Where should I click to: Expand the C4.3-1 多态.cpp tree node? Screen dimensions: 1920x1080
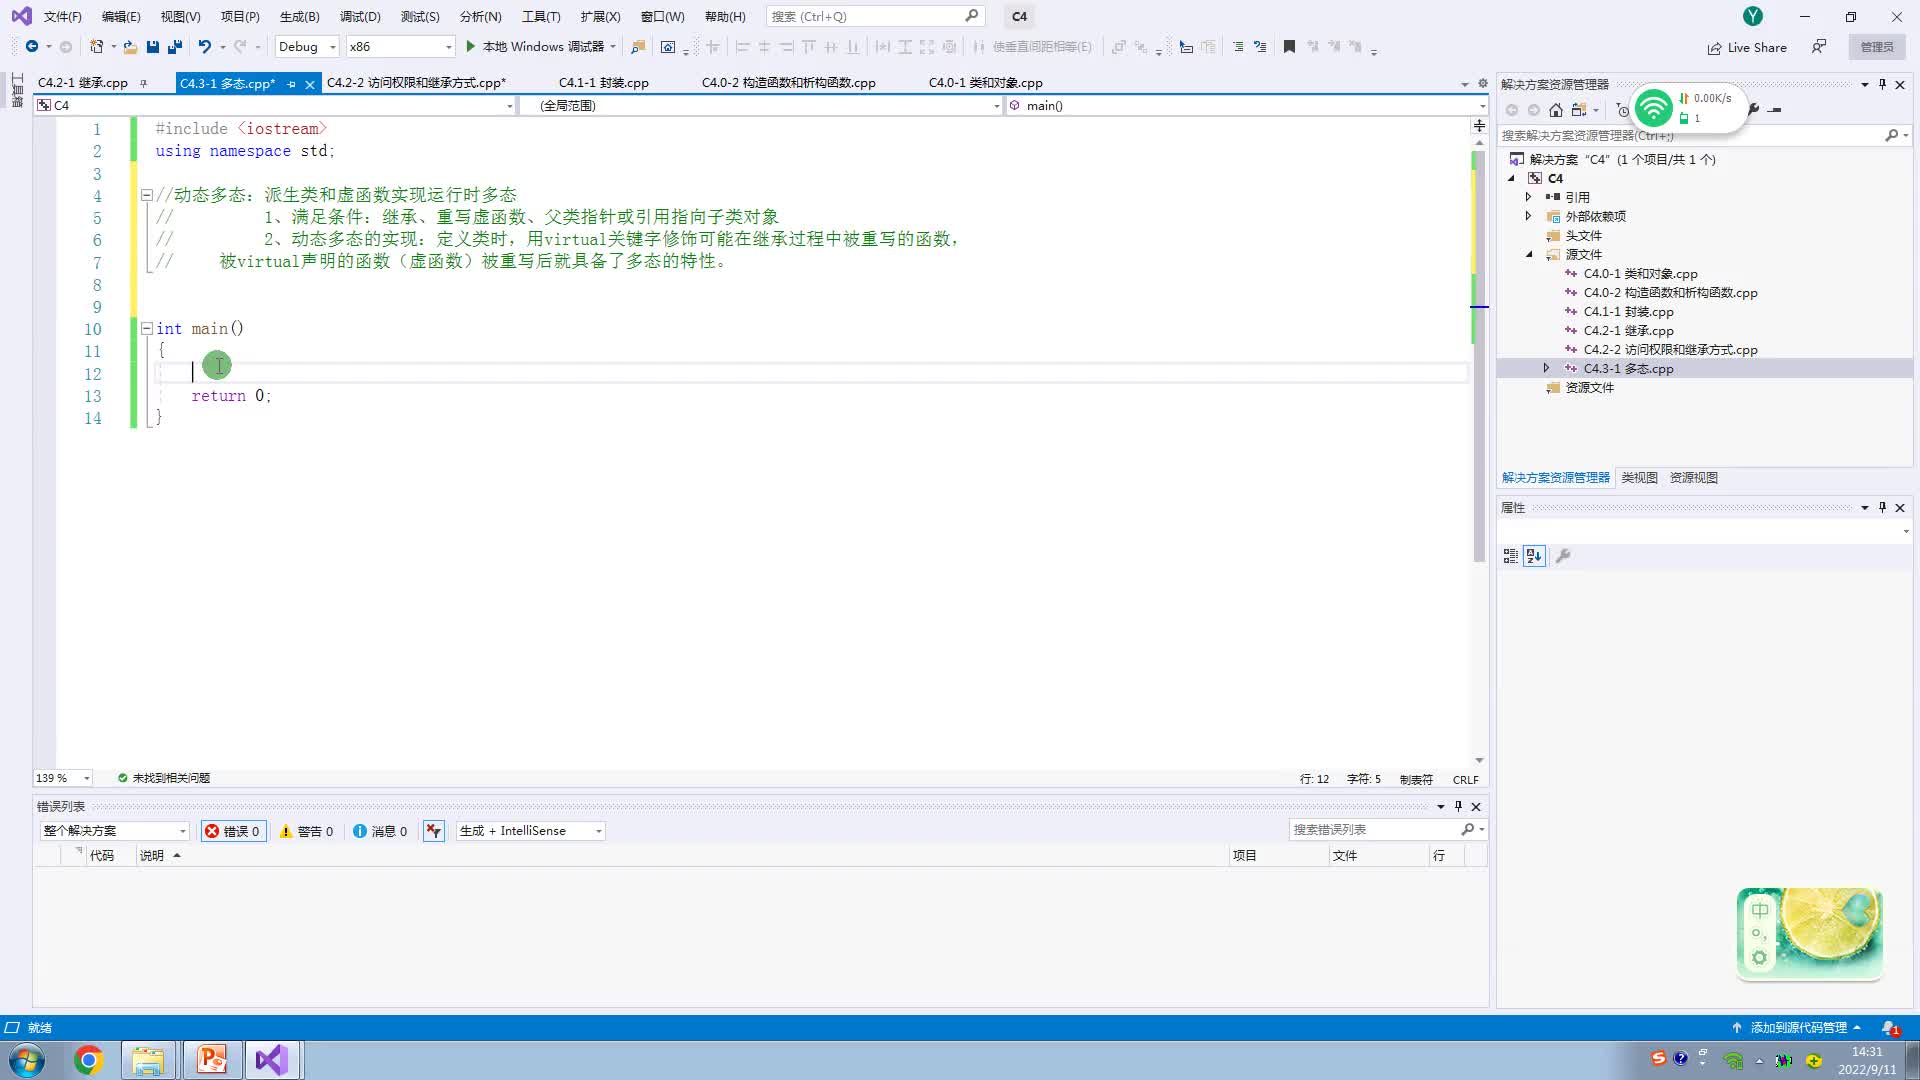point(1546,369)
